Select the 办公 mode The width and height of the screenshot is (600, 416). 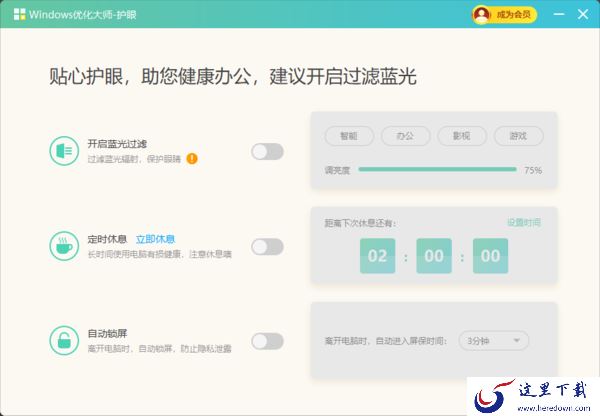(x=406, y=136)
